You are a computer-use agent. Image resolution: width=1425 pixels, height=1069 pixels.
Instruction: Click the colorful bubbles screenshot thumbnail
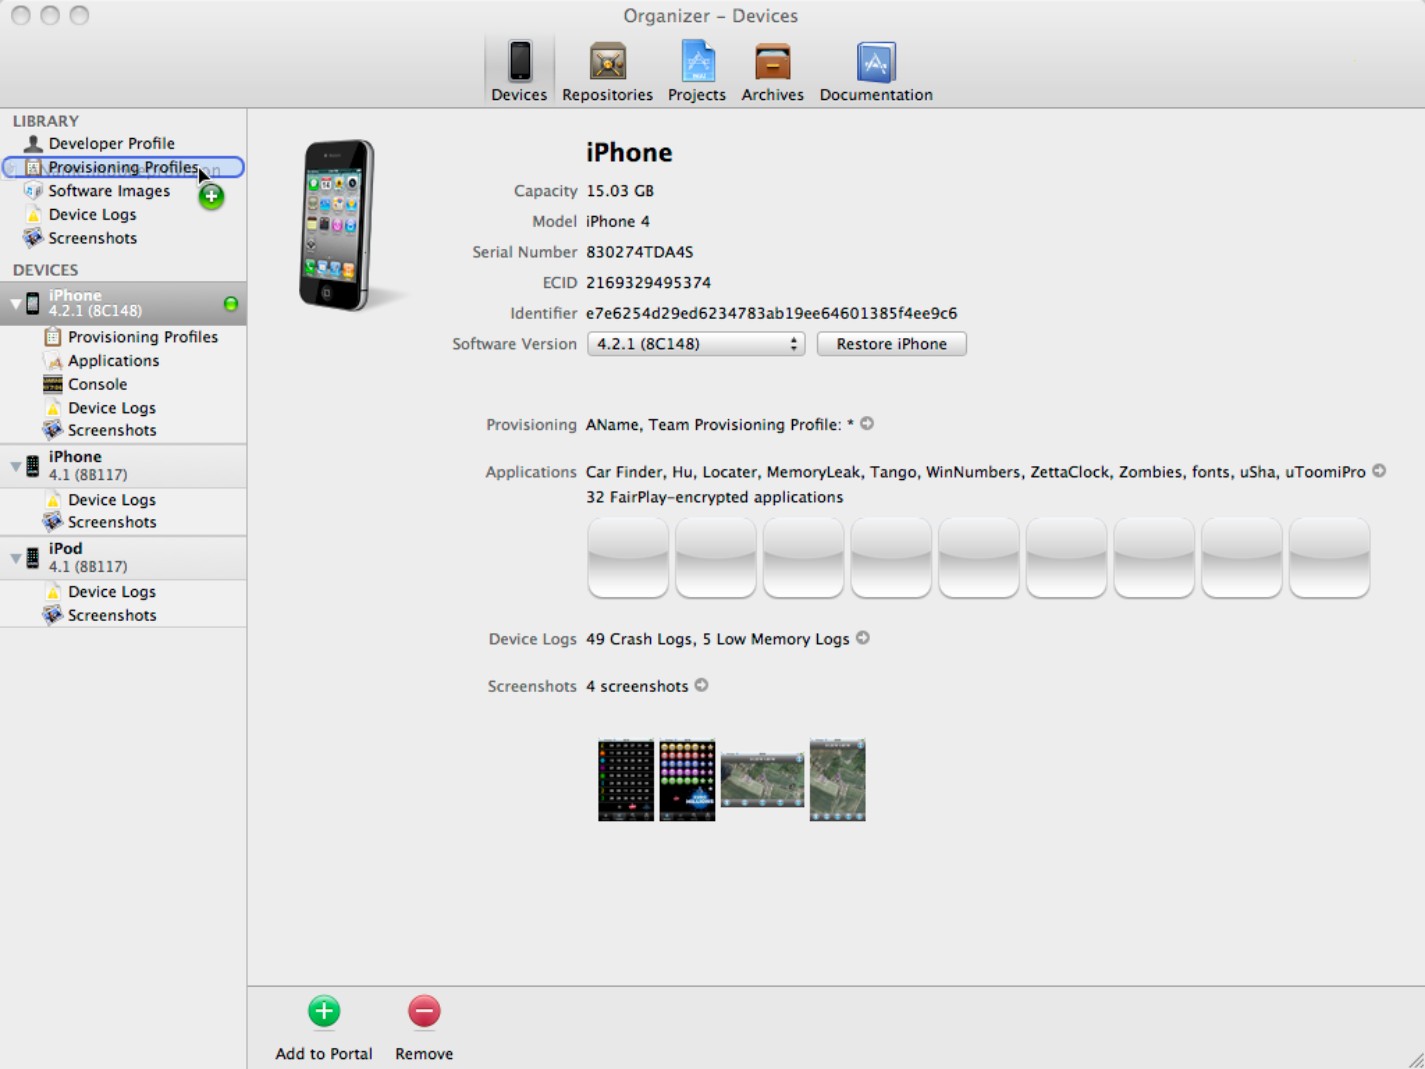click(687, 780)
